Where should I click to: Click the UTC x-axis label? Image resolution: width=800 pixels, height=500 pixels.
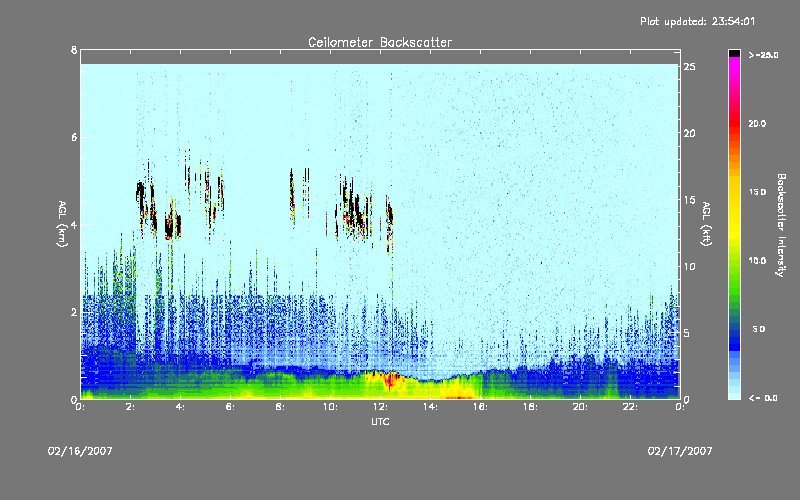[x=380, y=421]
